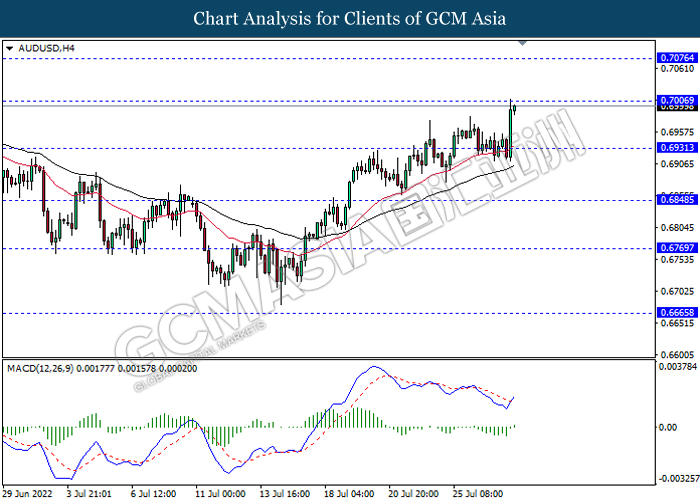The height and width of the screenshot is (500, 700).
Task: Click the 20 Jul 20:00 time label
Action: coord(413,494)
